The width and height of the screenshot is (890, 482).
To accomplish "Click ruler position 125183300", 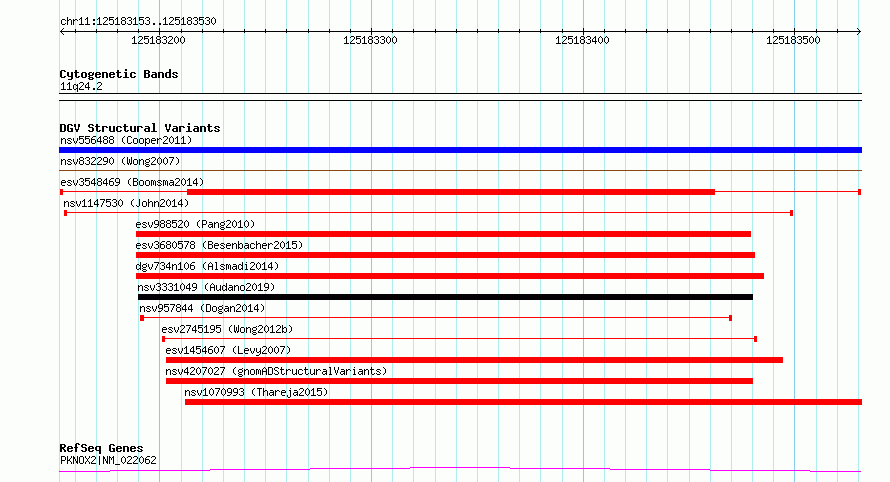I will [x=370, y=40].
